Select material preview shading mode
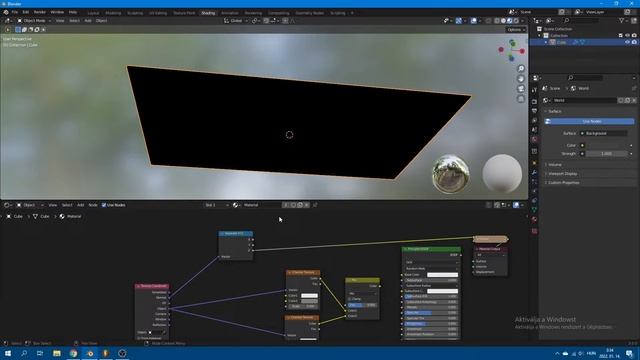 click(x=509, y=20)
